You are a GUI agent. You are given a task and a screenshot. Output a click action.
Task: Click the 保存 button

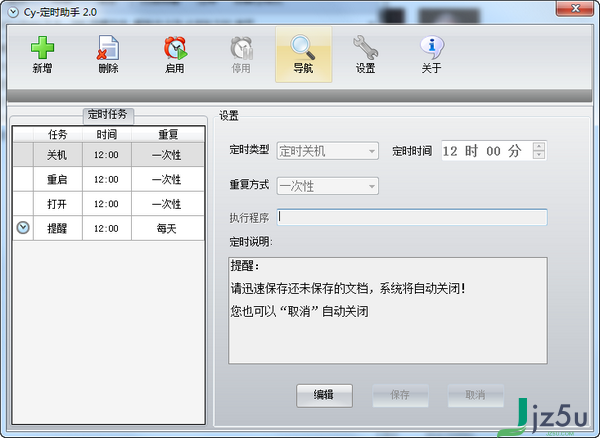click(400, 395)
